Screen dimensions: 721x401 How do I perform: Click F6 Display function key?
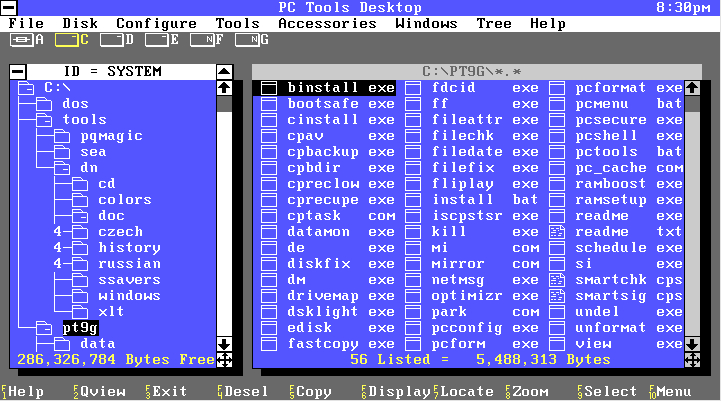click(396, 392)
